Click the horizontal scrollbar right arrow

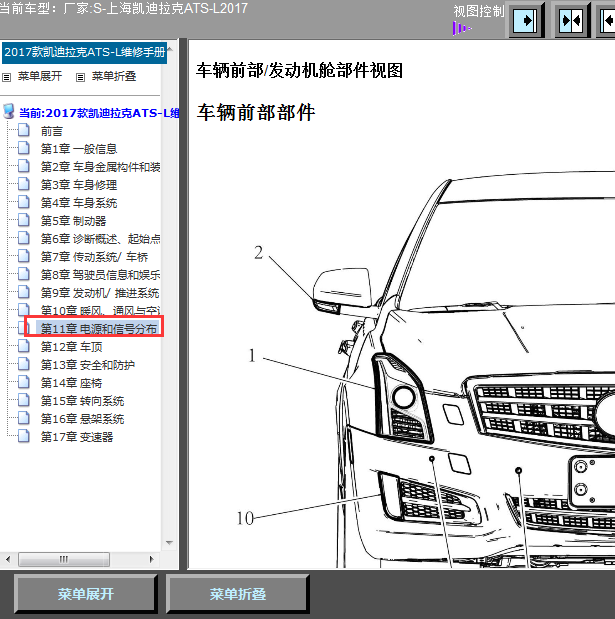152,559
